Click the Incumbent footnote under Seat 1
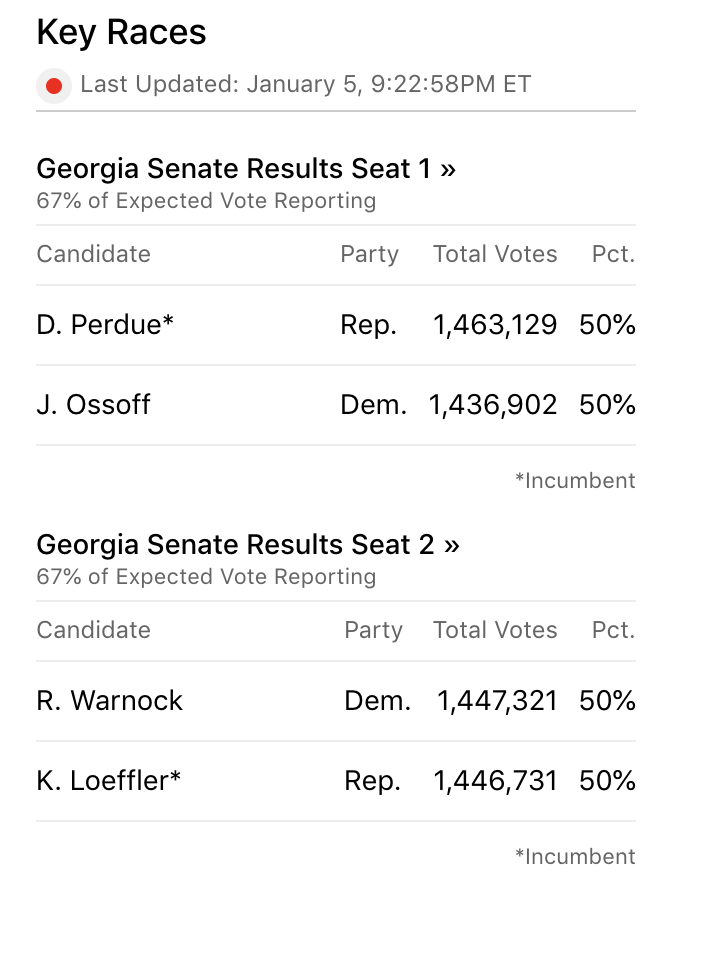The image size is (728, 960). (575, 481)
